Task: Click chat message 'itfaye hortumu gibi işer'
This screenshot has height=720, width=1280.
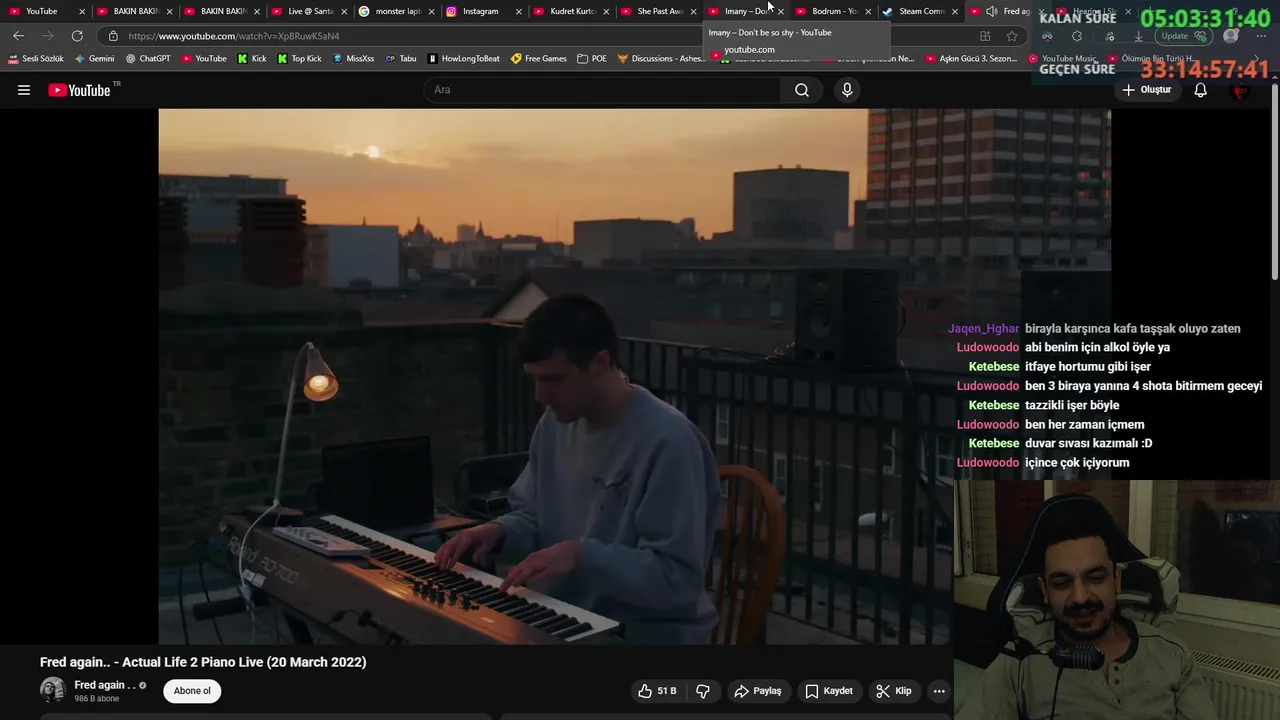Action: pos(1088,367)
